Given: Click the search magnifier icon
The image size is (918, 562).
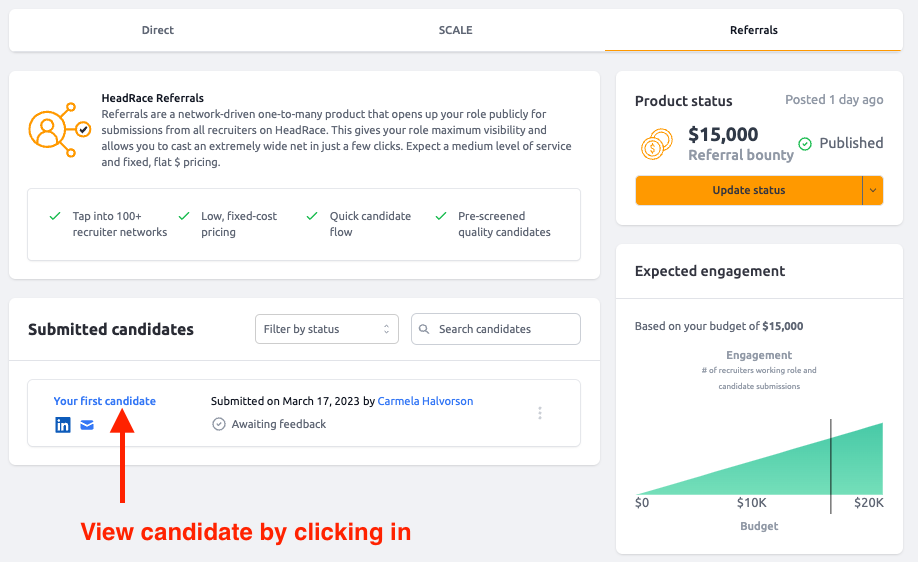Looking at the screenshot, I should tap(424, 329).
